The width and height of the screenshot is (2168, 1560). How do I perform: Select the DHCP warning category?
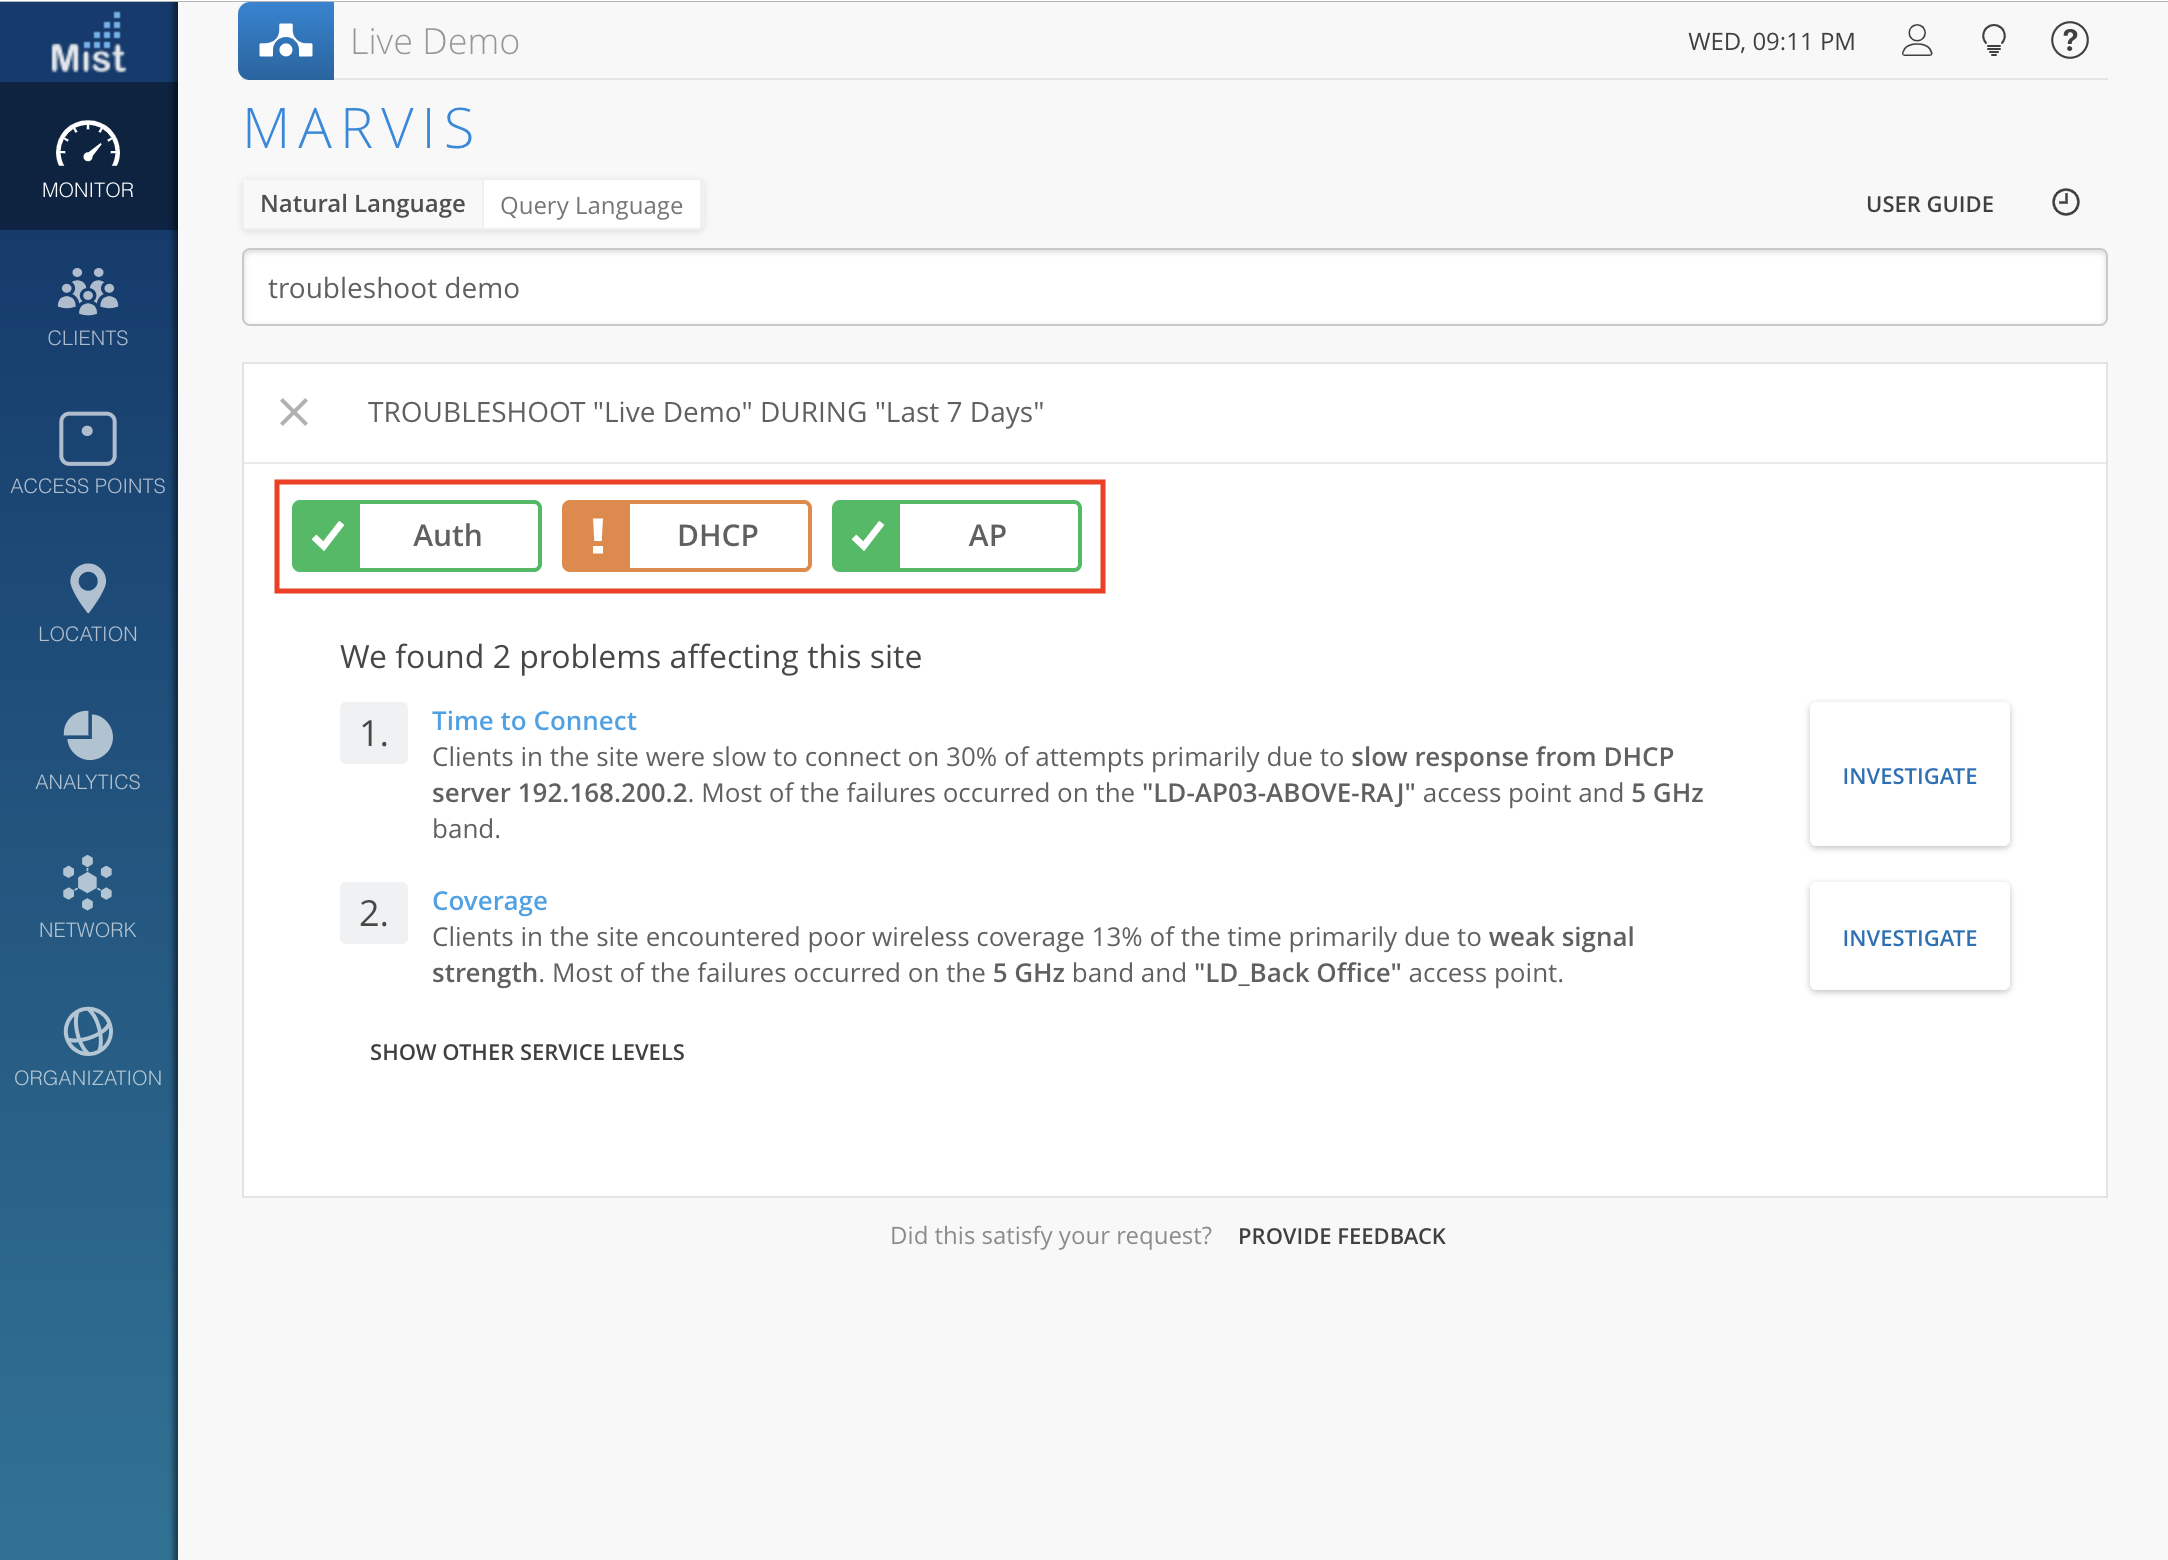(687, 536)
